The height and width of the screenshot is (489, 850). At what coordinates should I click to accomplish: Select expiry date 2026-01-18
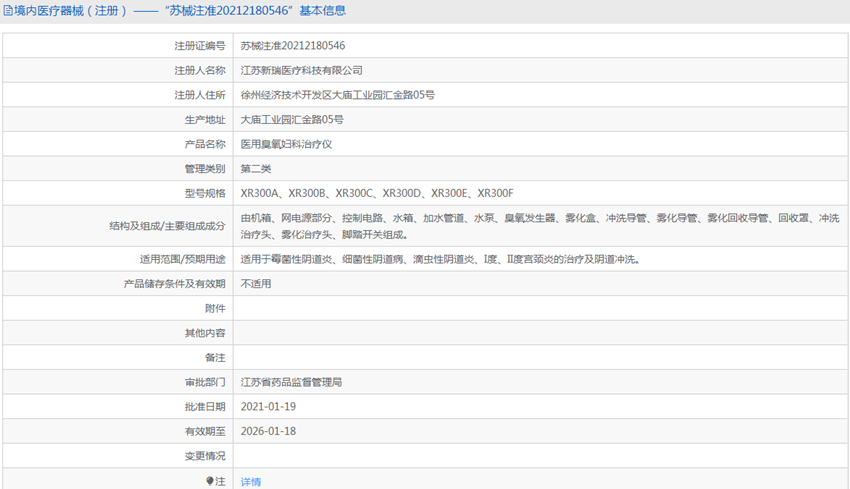(268, 432)
